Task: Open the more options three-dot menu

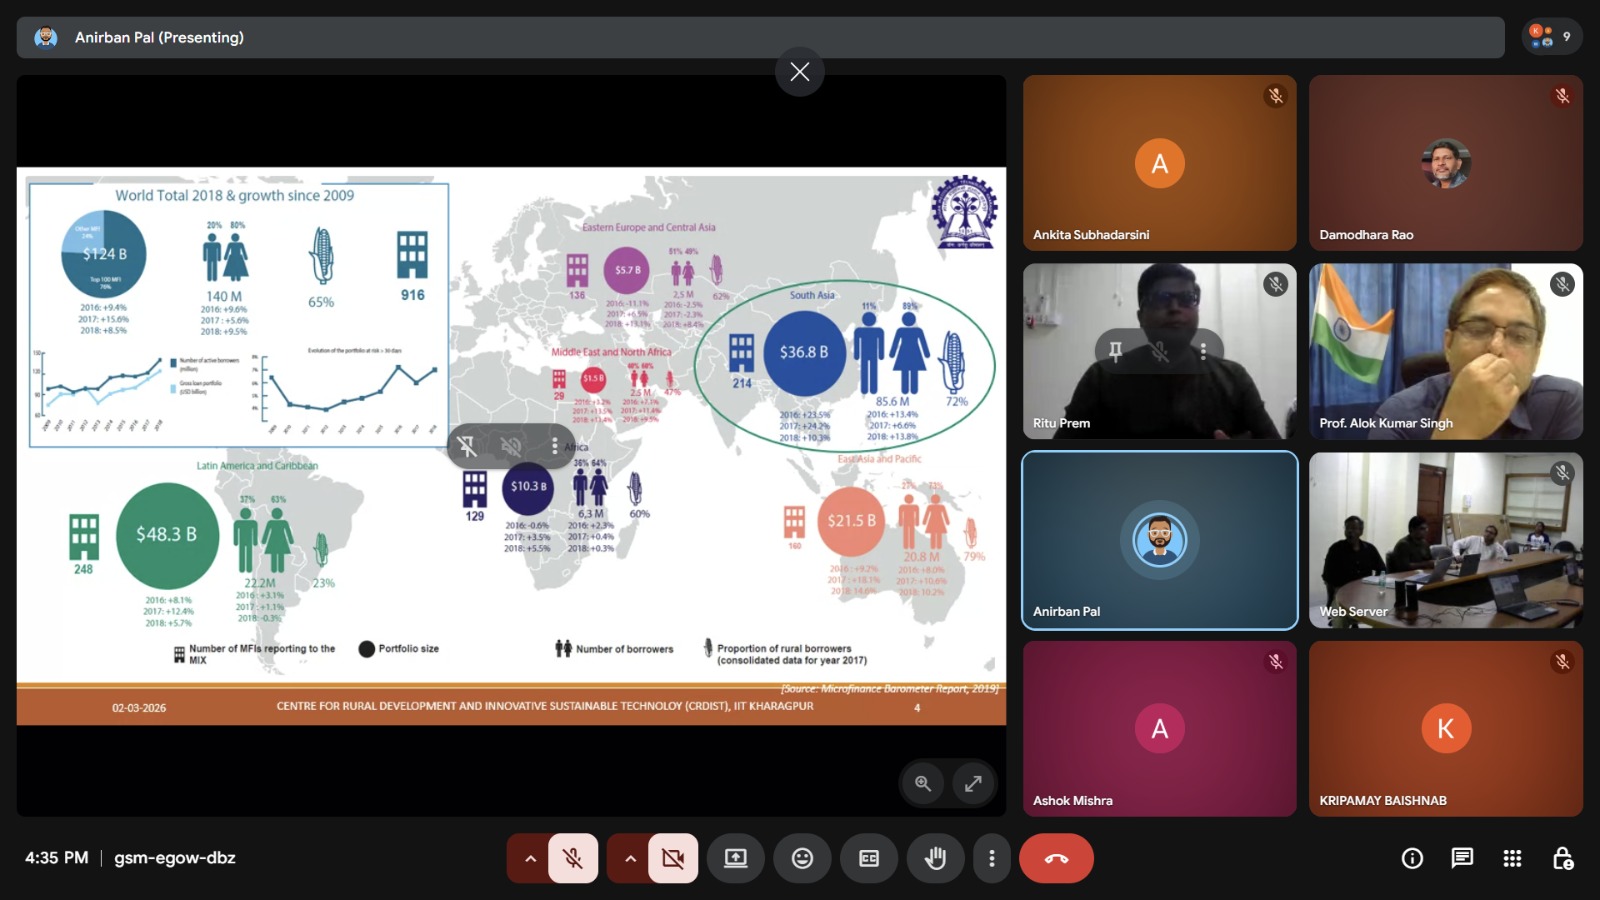Action: pyautogui.click(x=991, y=858)
